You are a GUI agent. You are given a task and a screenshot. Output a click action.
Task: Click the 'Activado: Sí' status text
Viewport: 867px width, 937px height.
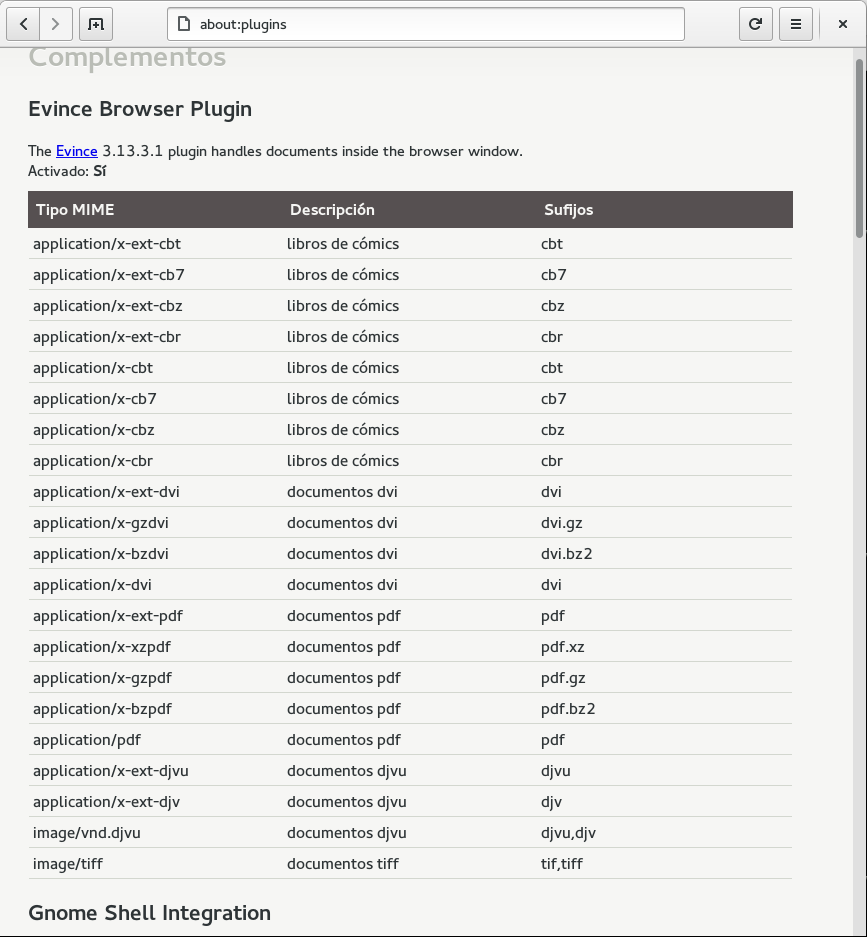click(x=67, y=172)
